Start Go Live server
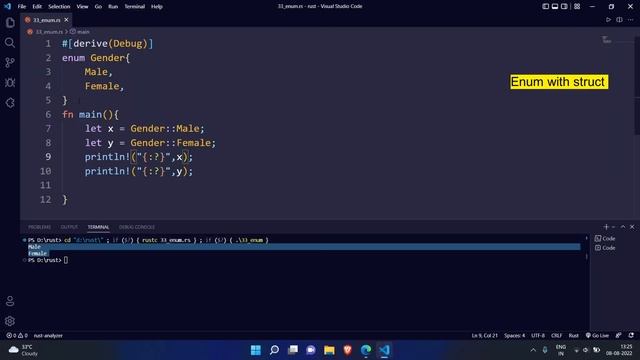 click(x=597, y=336)
